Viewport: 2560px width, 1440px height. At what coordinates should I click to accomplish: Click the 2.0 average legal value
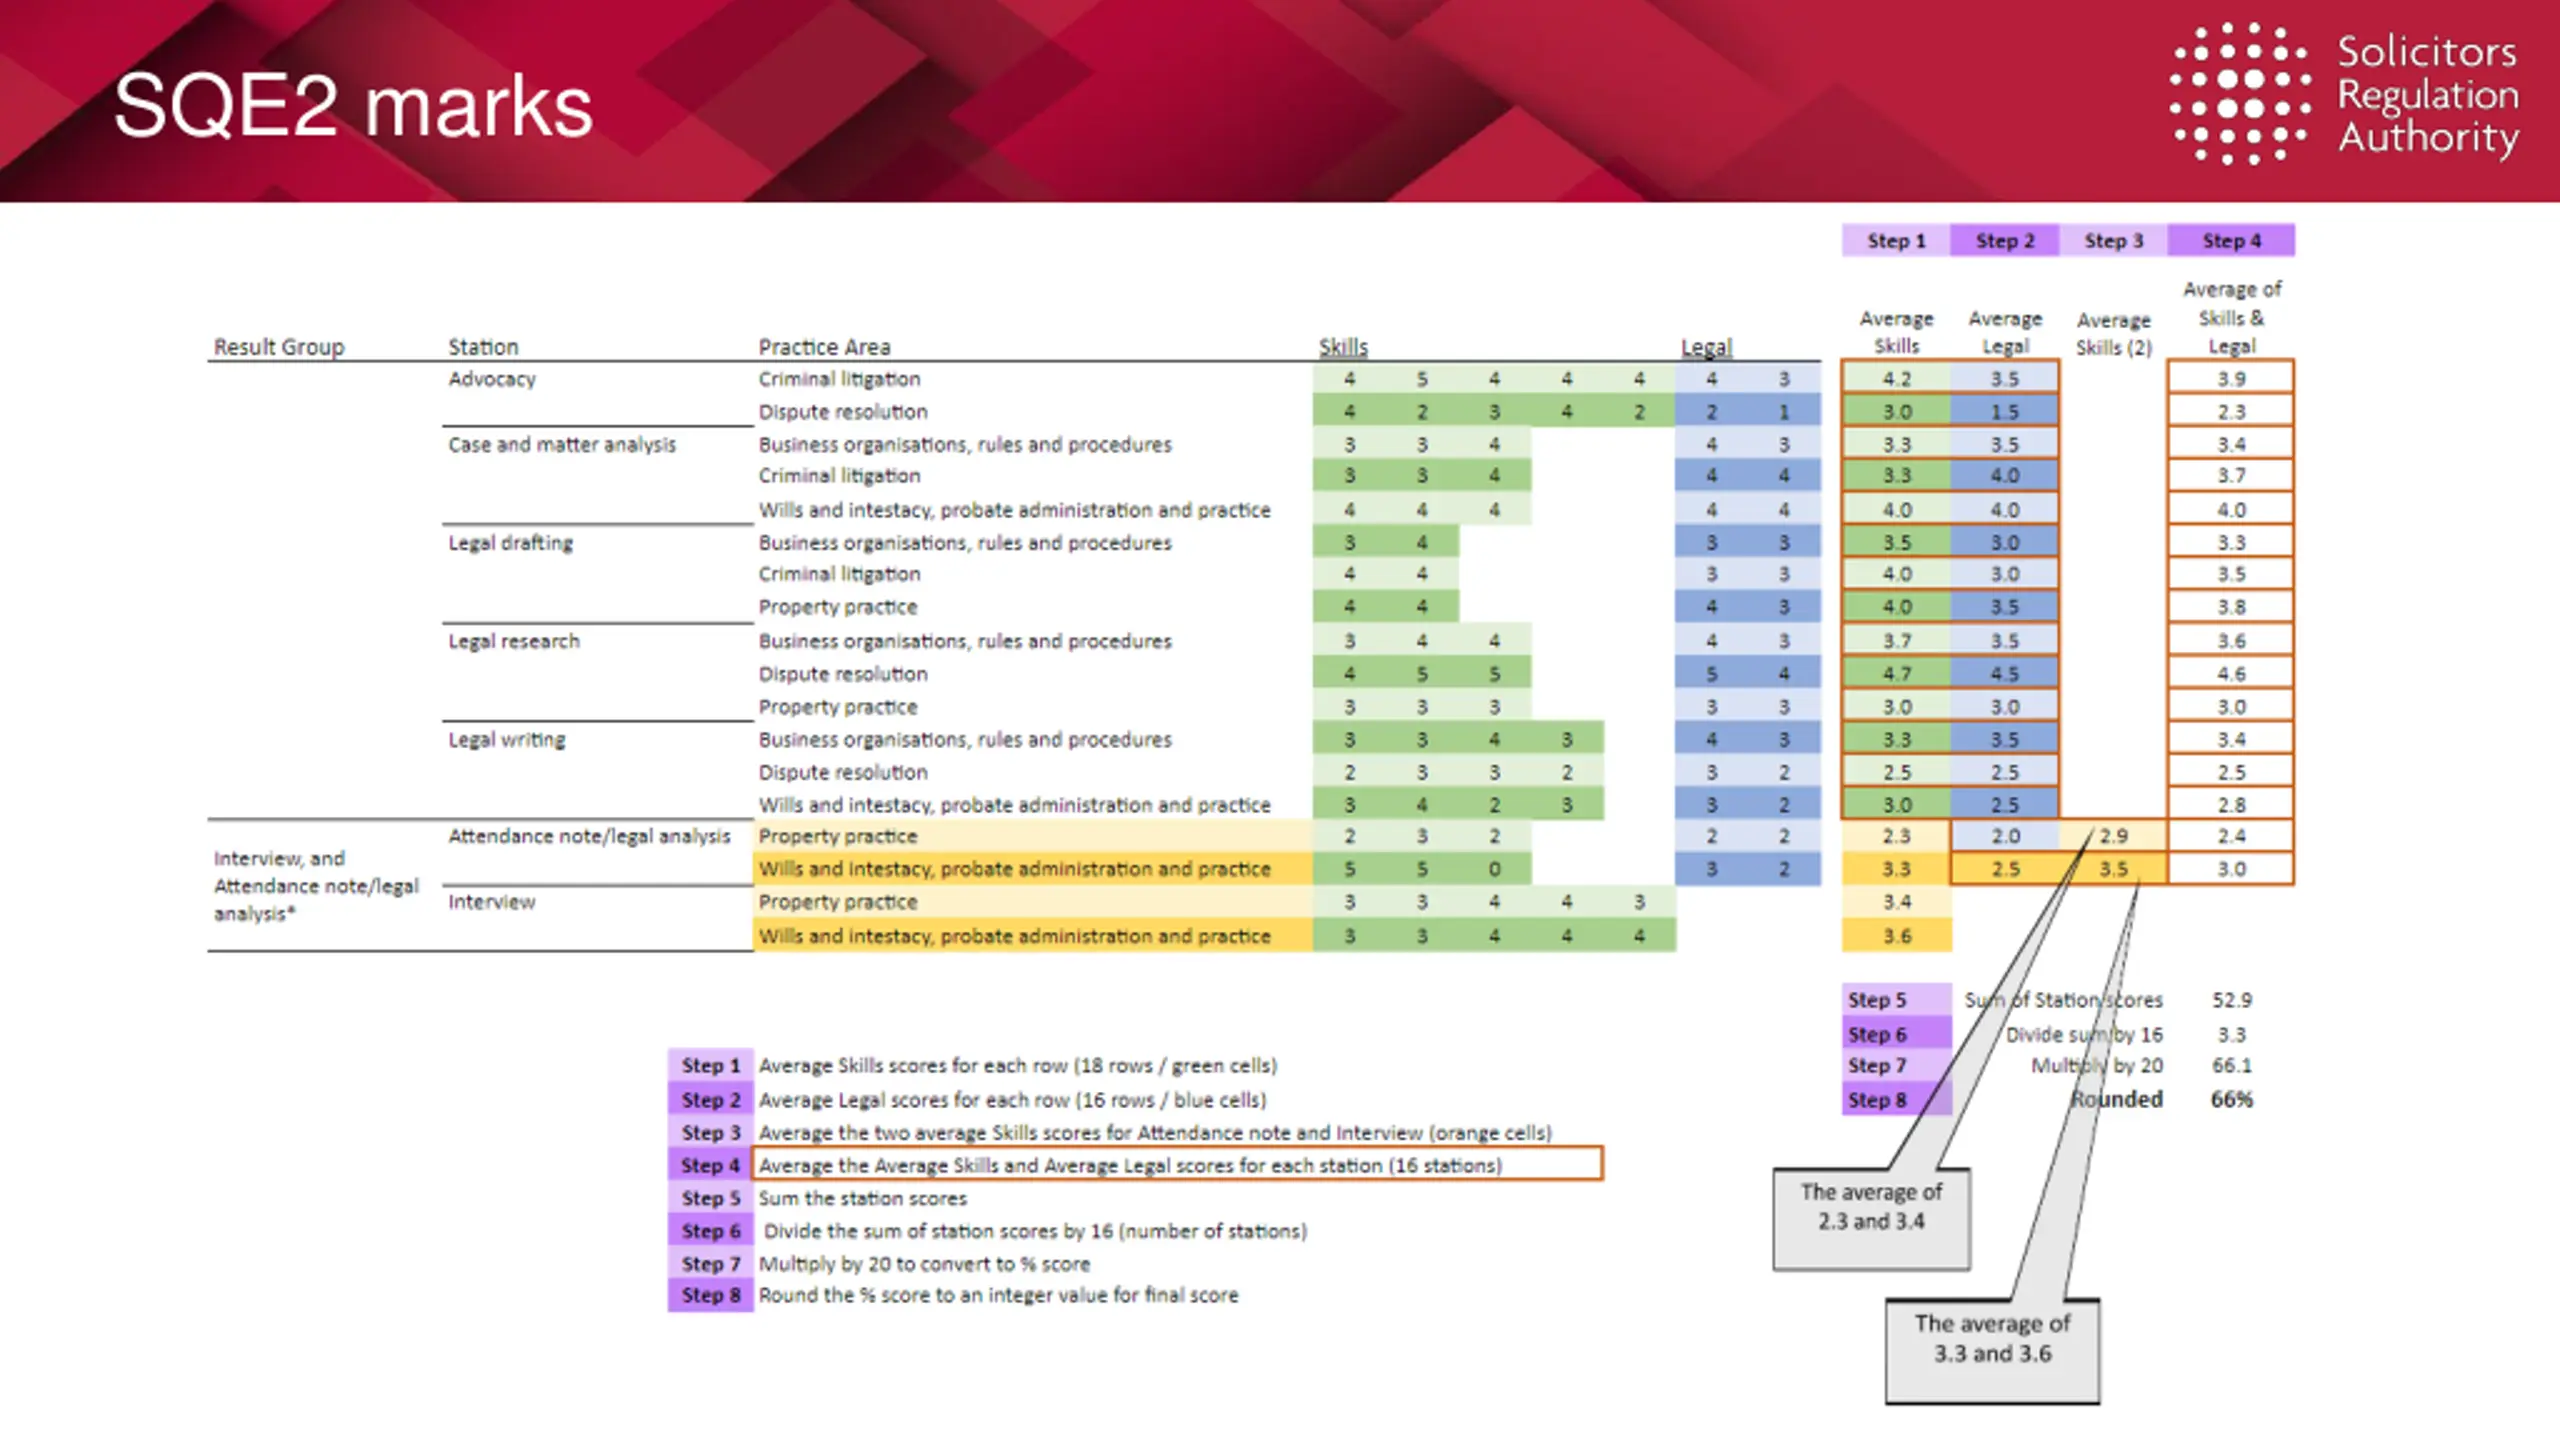coord(2004,836)
